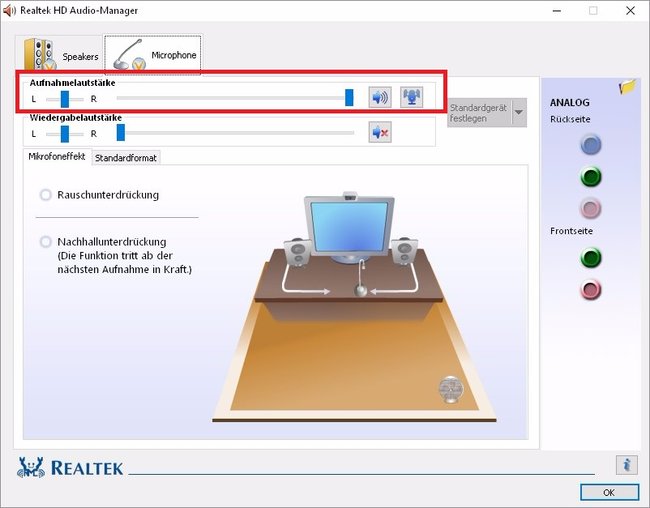Enable the Rauschunterdrückung option
The height and width of the screenshot is (508, 650).
[46, 195]
